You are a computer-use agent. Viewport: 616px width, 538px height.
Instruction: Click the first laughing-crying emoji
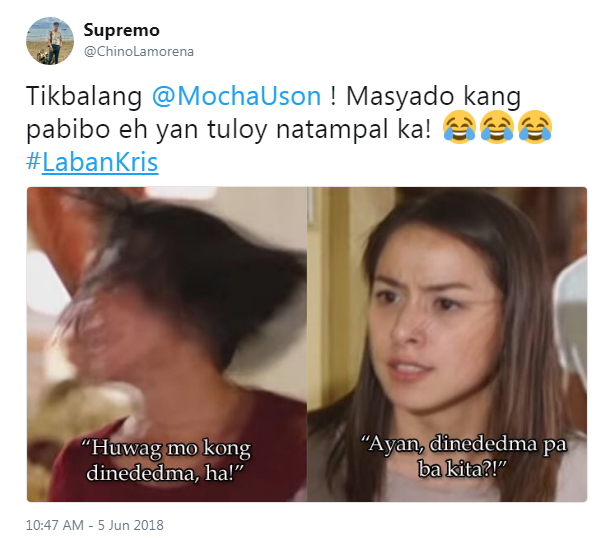pyautogui.click(x=459, y=127)
